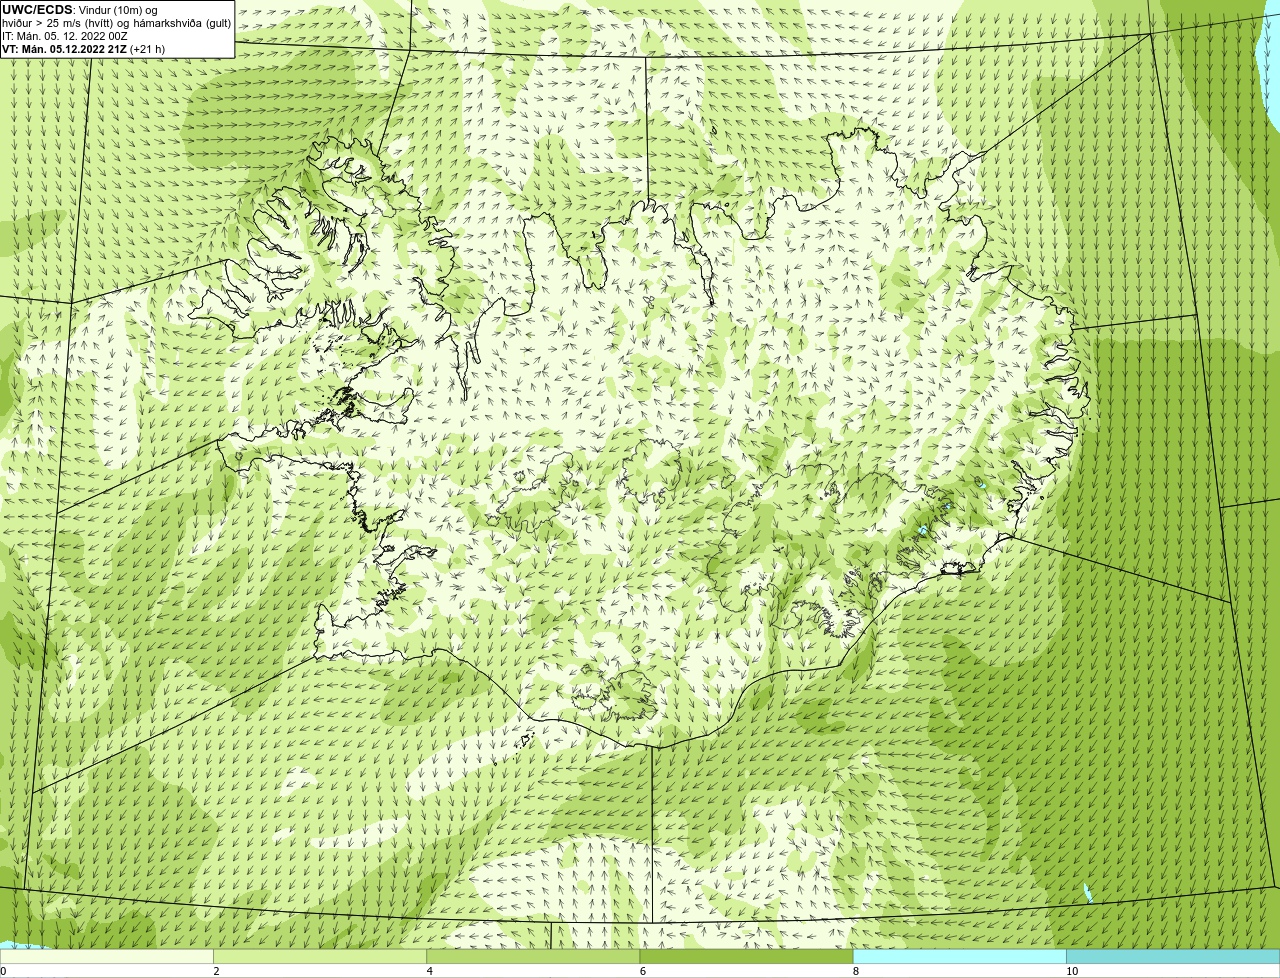This screenshot has height=978, width=1280.
Task: Click the 8–10 m/s pale cyan color bar segment
Action: click(x=959, y=956)
